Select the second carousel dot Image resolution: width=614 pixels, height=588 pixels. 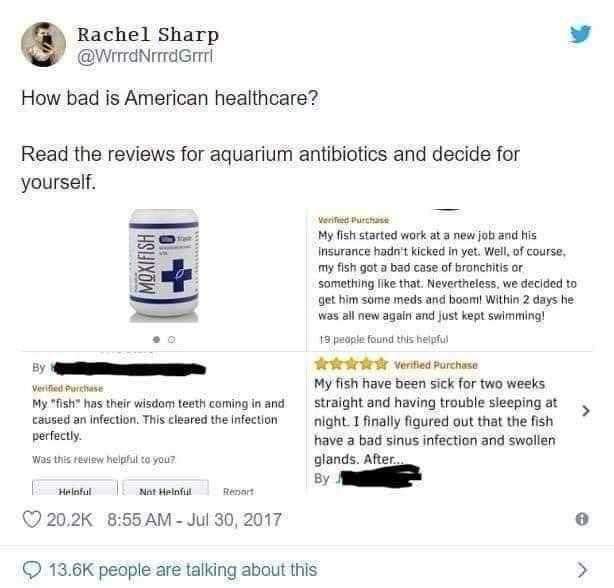point(171,339)
